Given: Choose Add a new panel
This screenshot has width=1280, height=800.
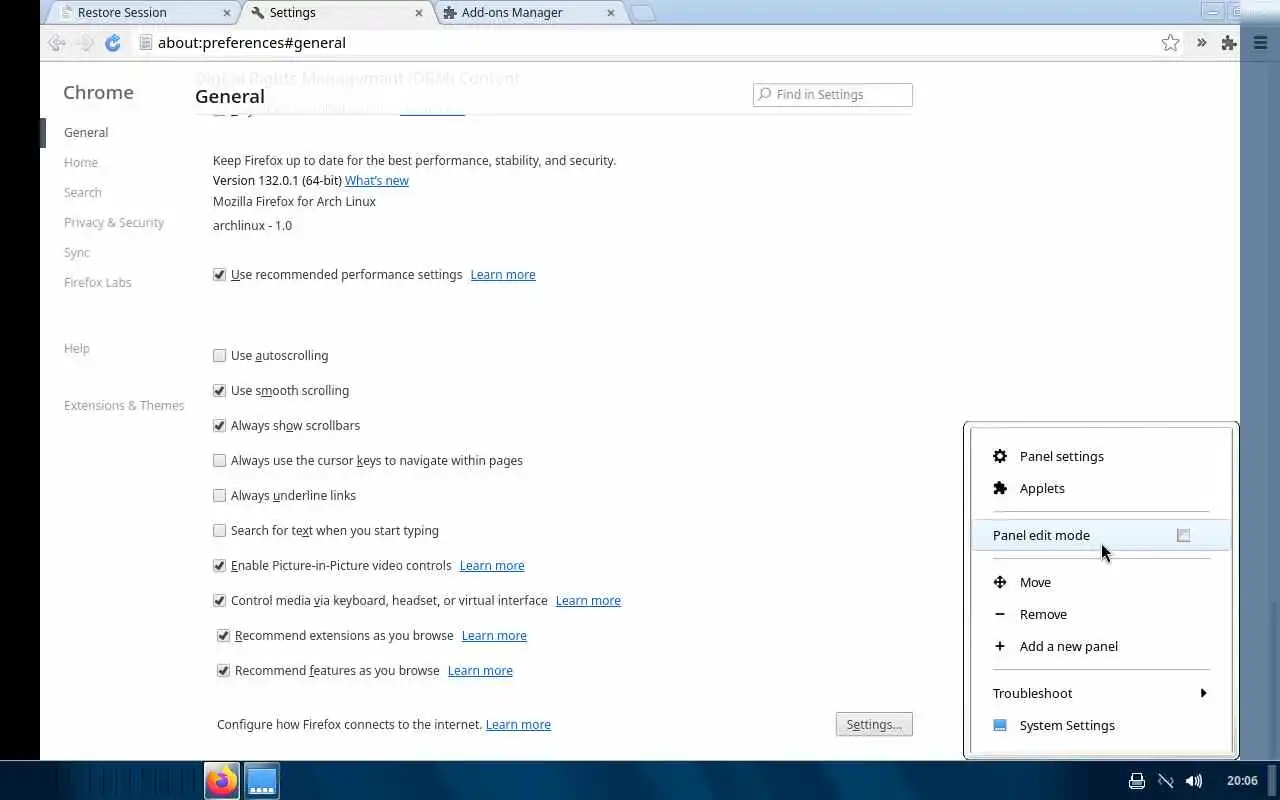Looking at the screenshot, I should 1100,646.
